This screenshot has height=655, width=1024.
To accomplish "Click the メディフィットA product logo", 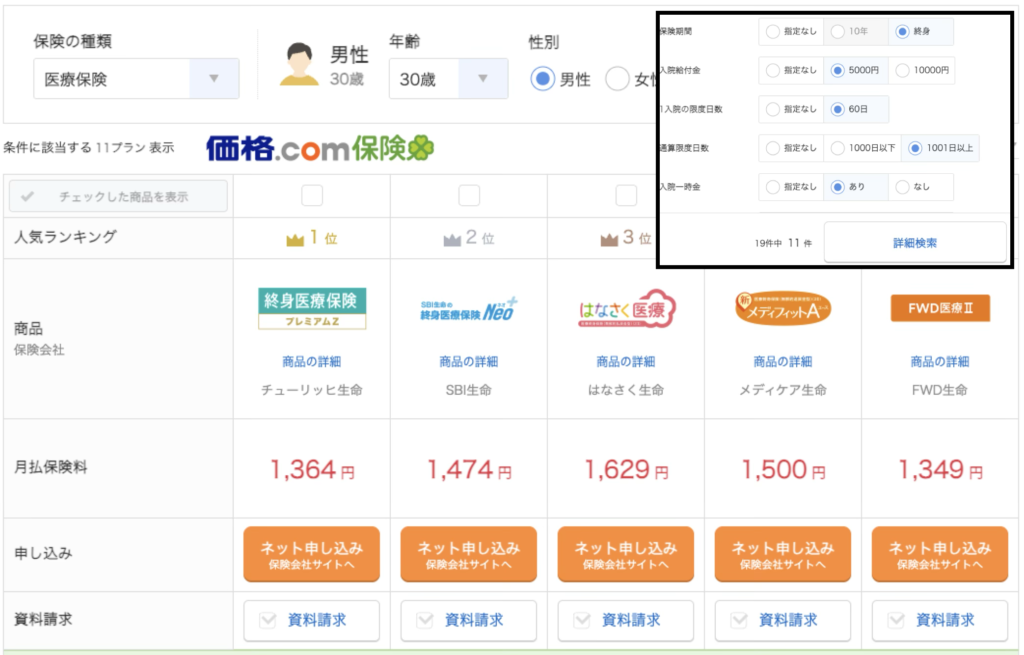I will (x=783, y=309).
